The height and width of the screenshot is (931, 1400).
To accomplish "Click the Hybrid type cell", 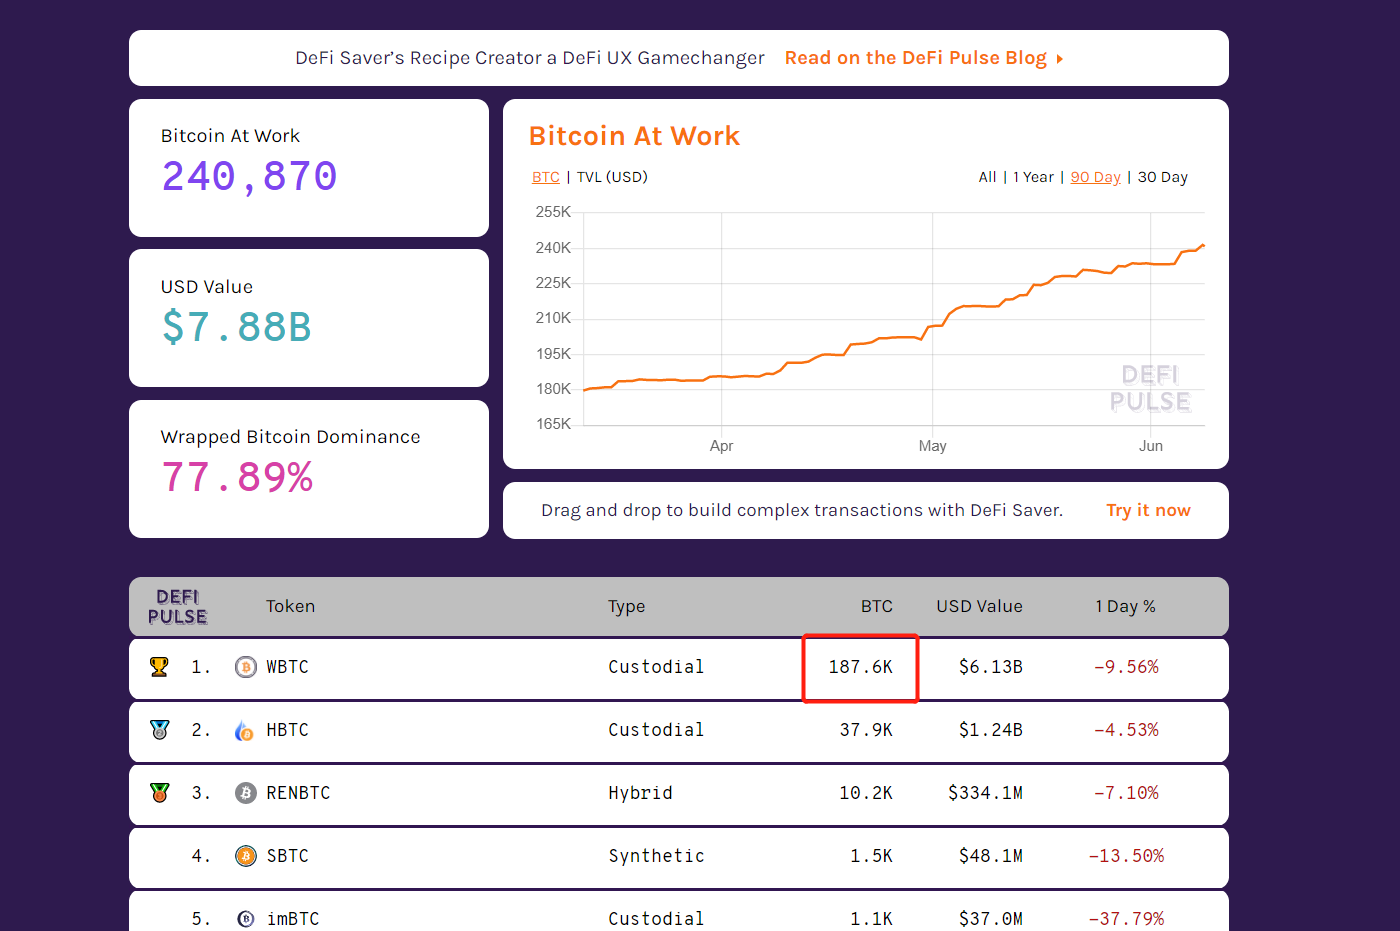I will [640, 793].
